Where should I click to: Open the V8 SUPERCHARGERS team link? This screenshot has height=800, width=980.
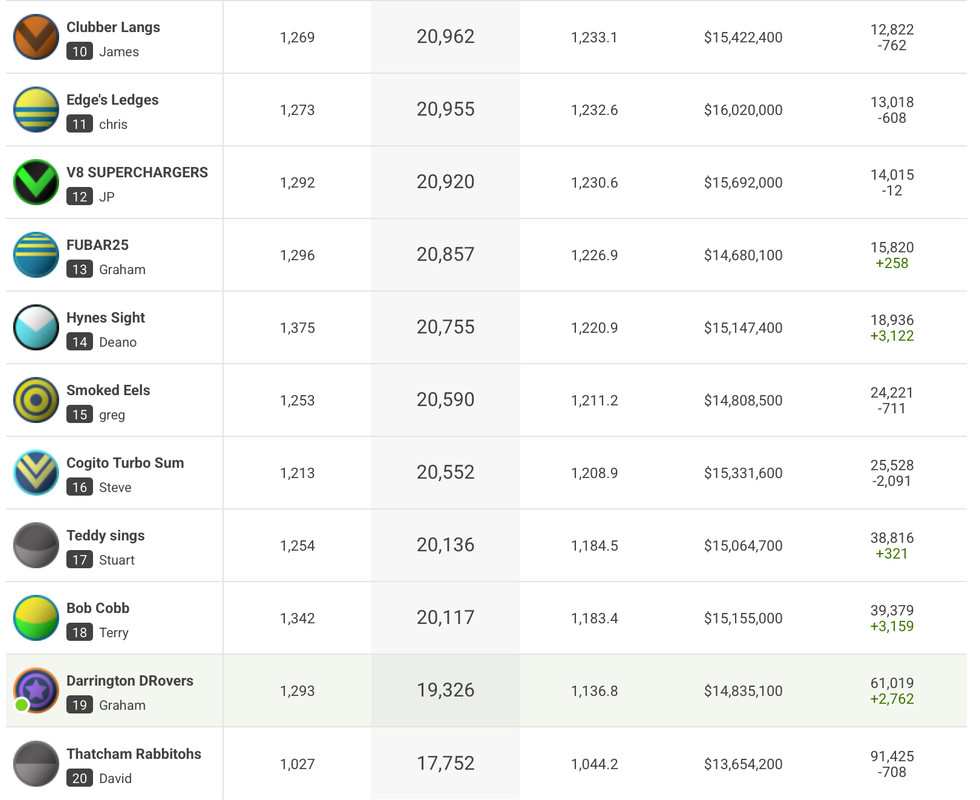point(137,172)
